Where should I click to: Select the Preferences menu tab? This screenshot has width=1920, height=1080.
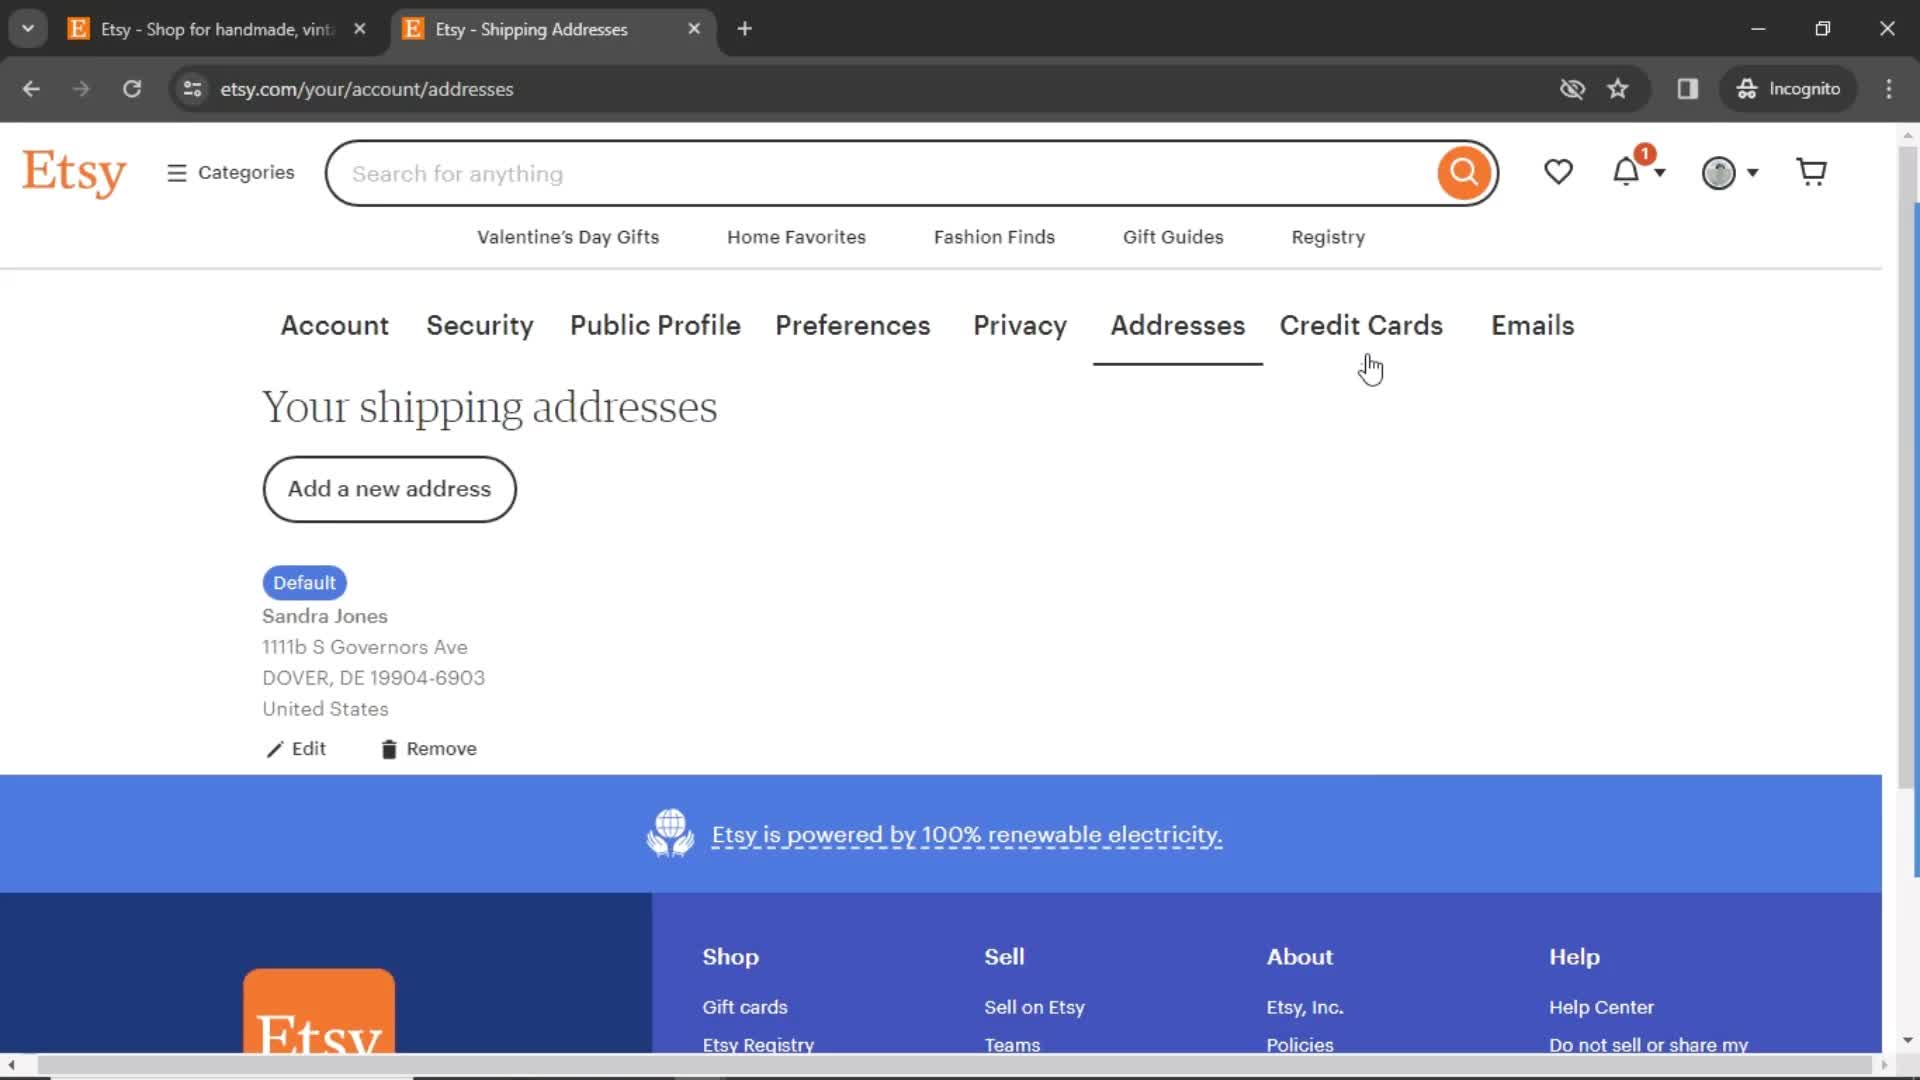[x=853, y=326]
